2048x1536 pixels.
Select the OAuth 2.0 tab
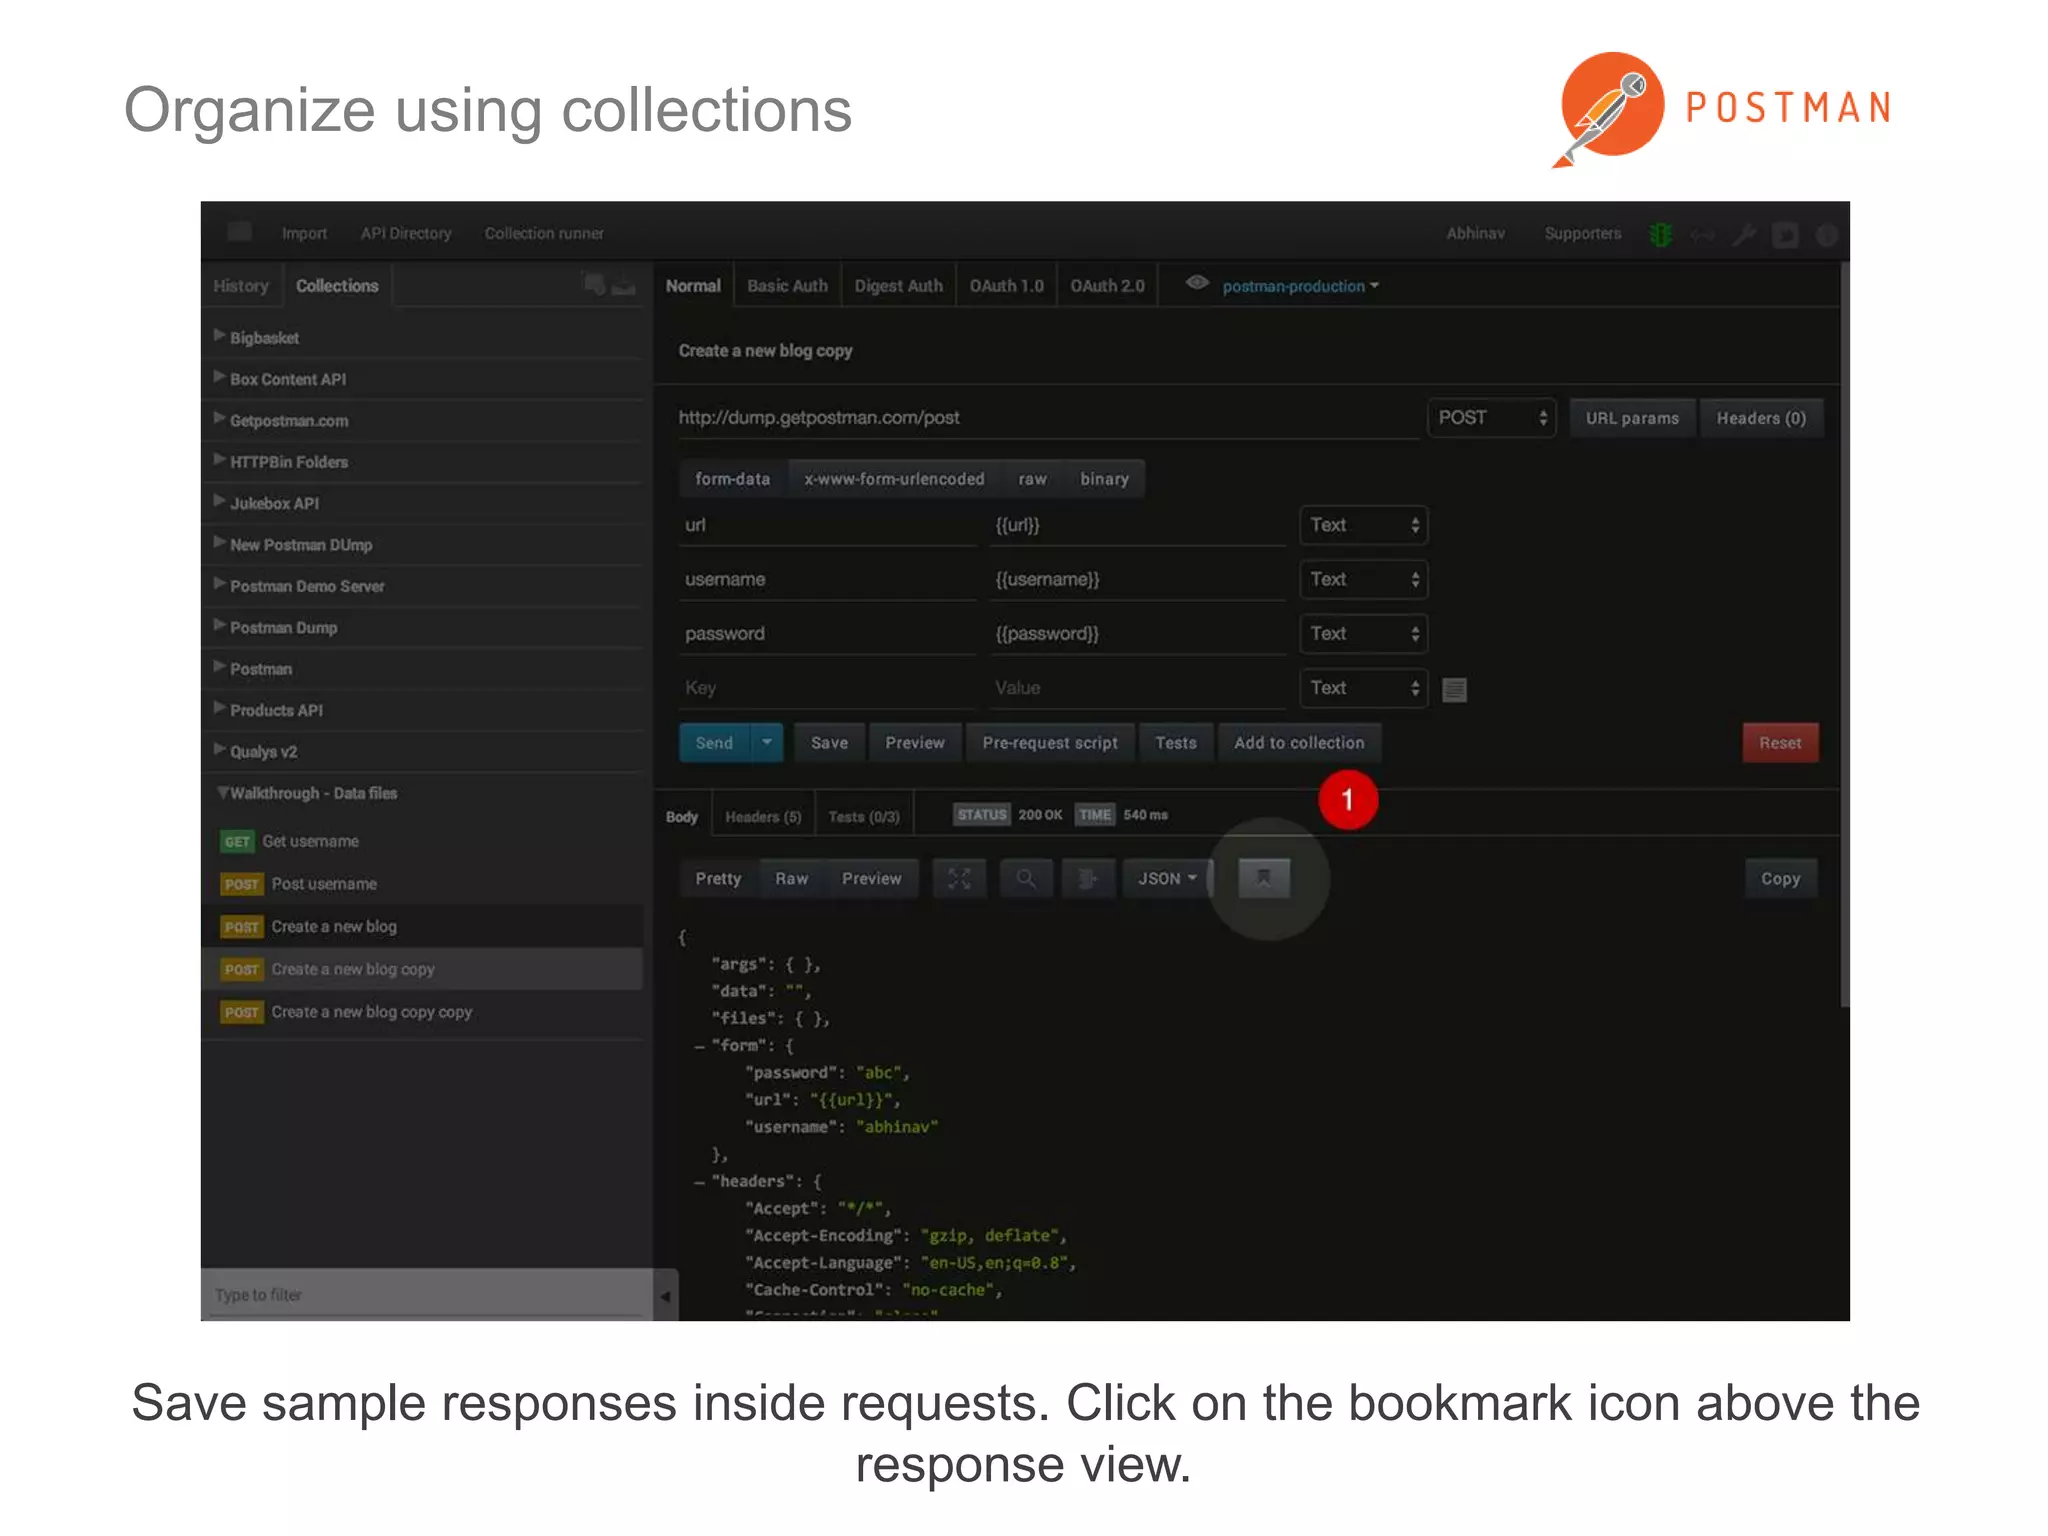[1107, 286]
